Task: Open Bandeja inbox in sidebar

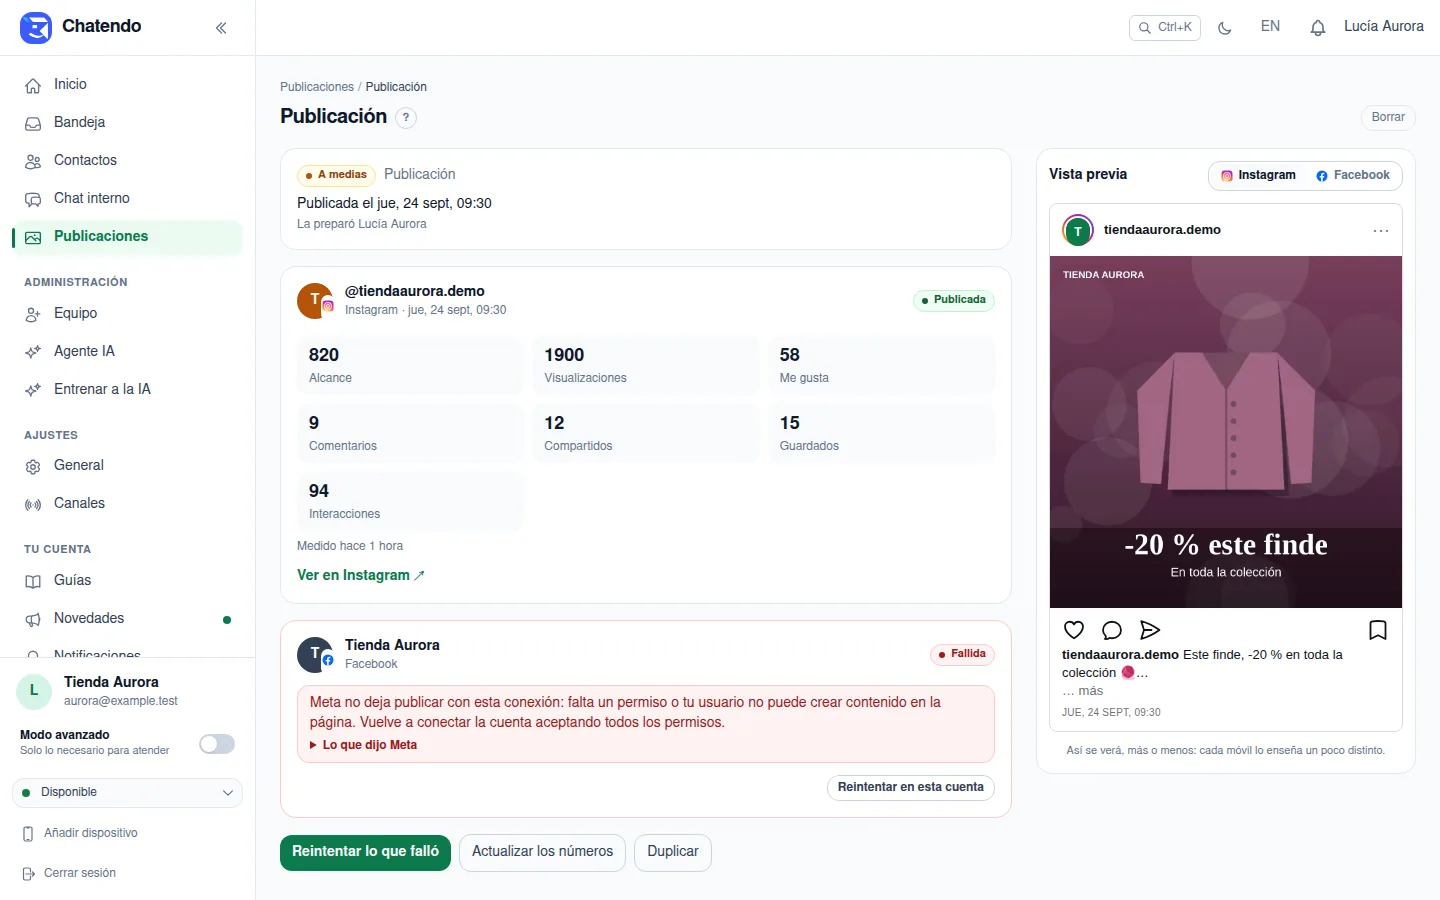Action: click(x=127, y=123)
